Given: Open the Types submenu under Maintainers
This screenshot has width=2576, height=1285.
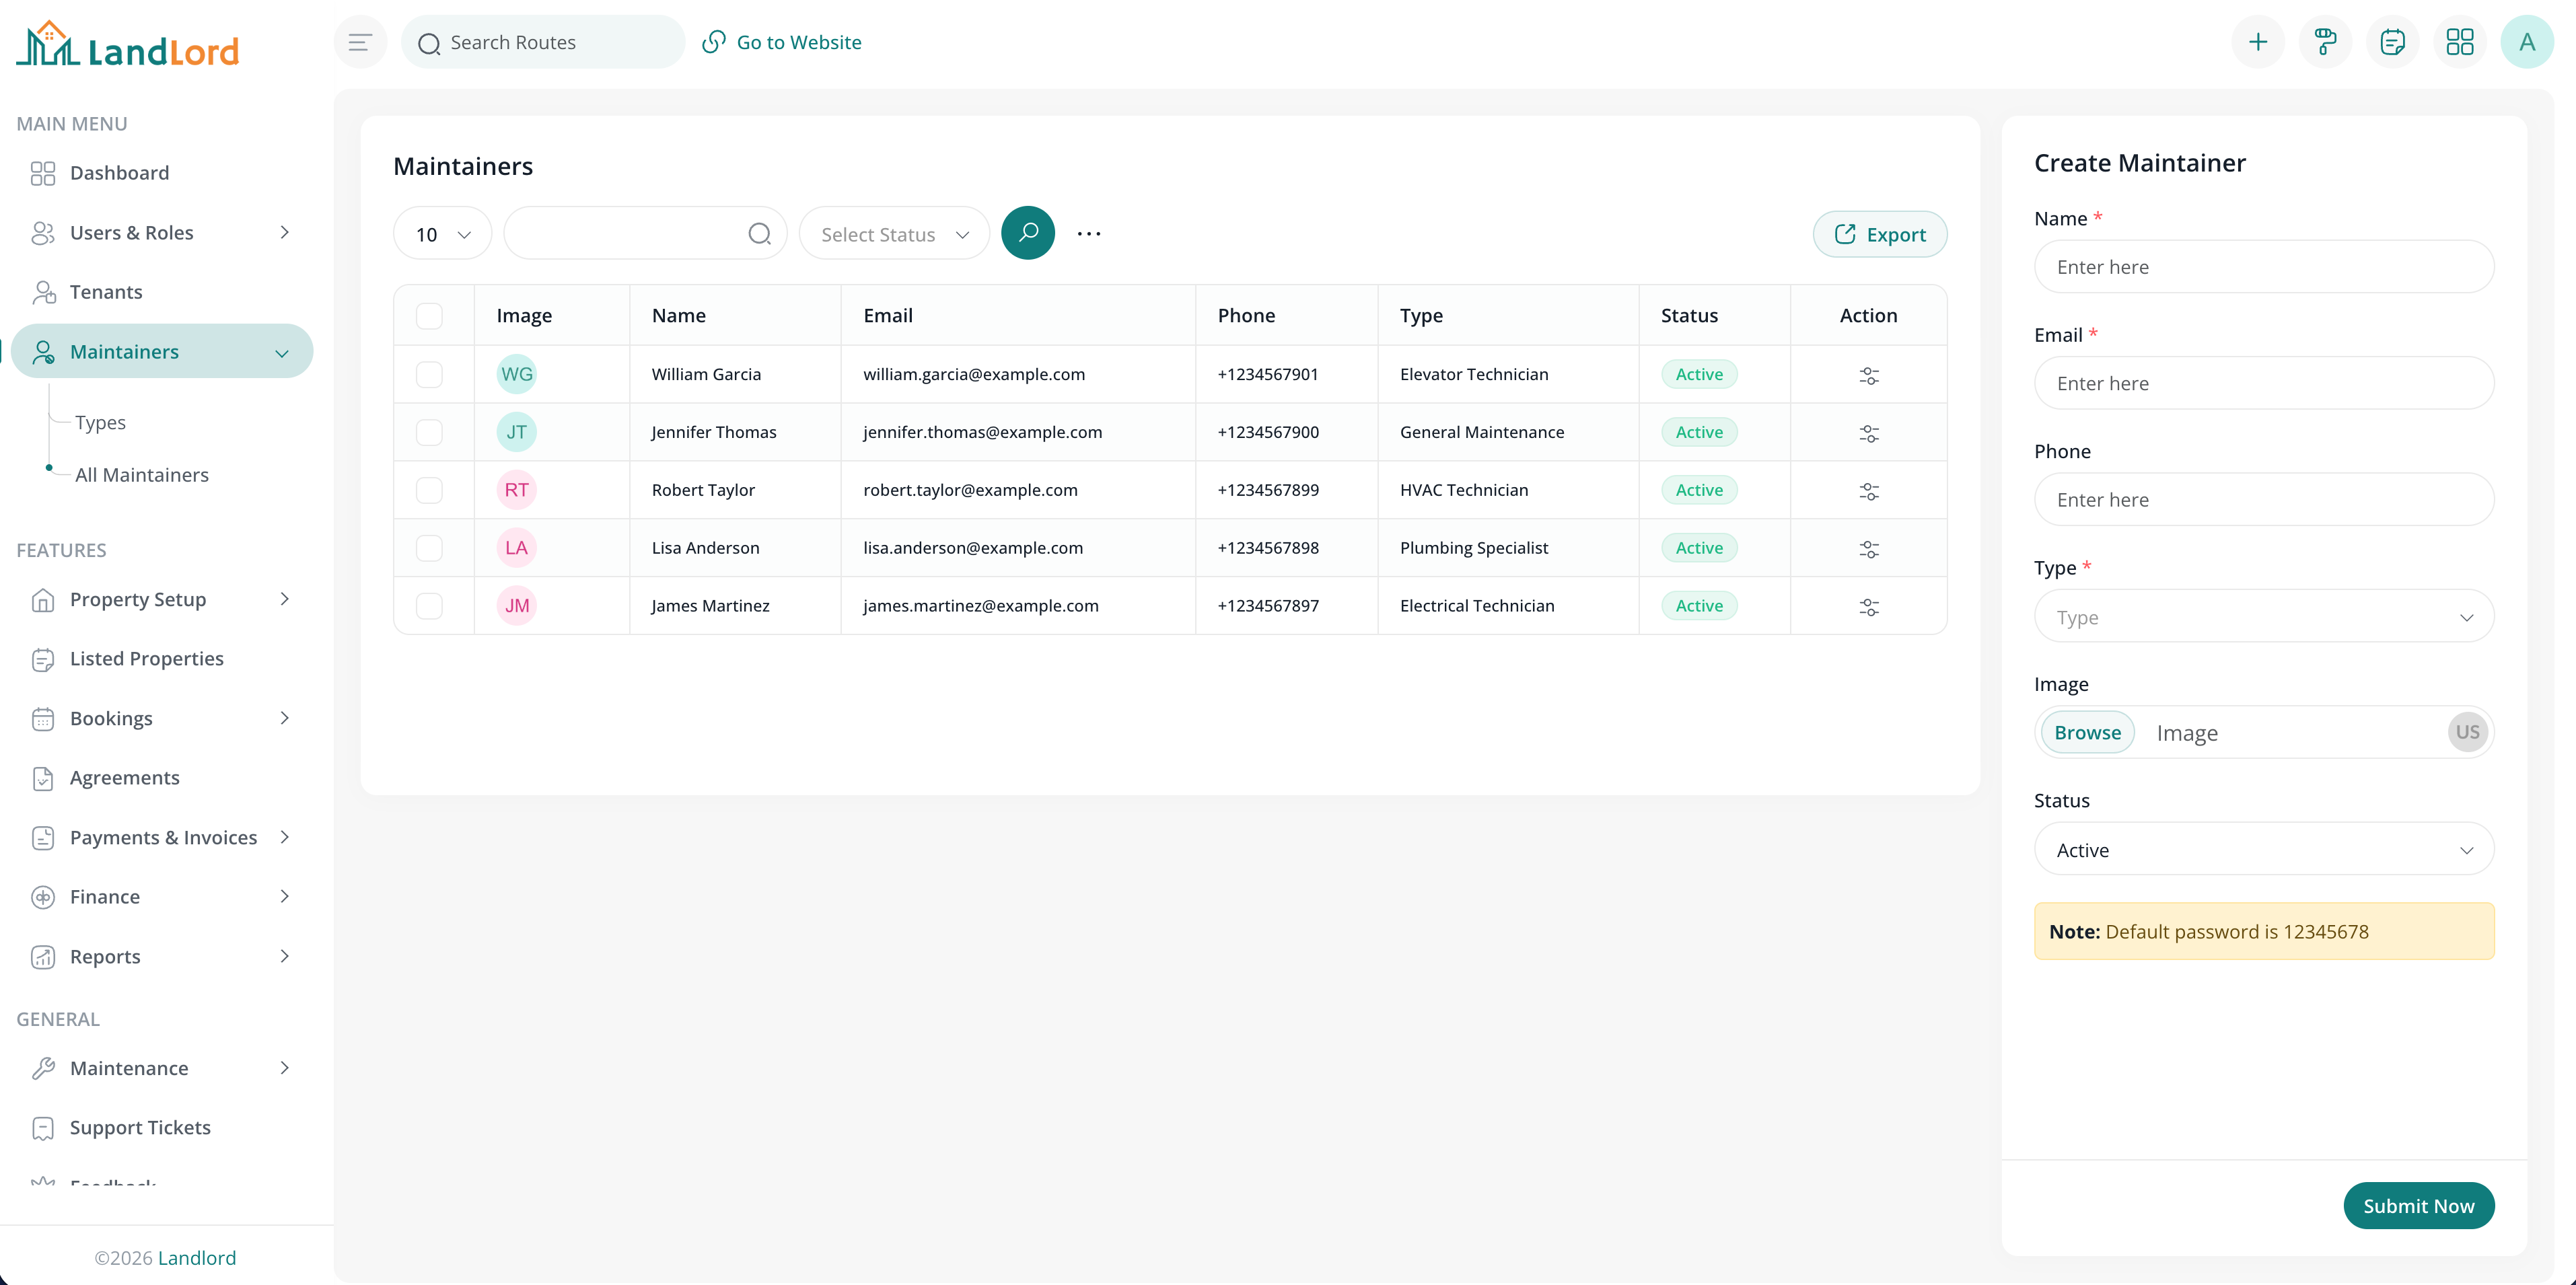Looking at the screenshot, I should click(x=100, y=422).
